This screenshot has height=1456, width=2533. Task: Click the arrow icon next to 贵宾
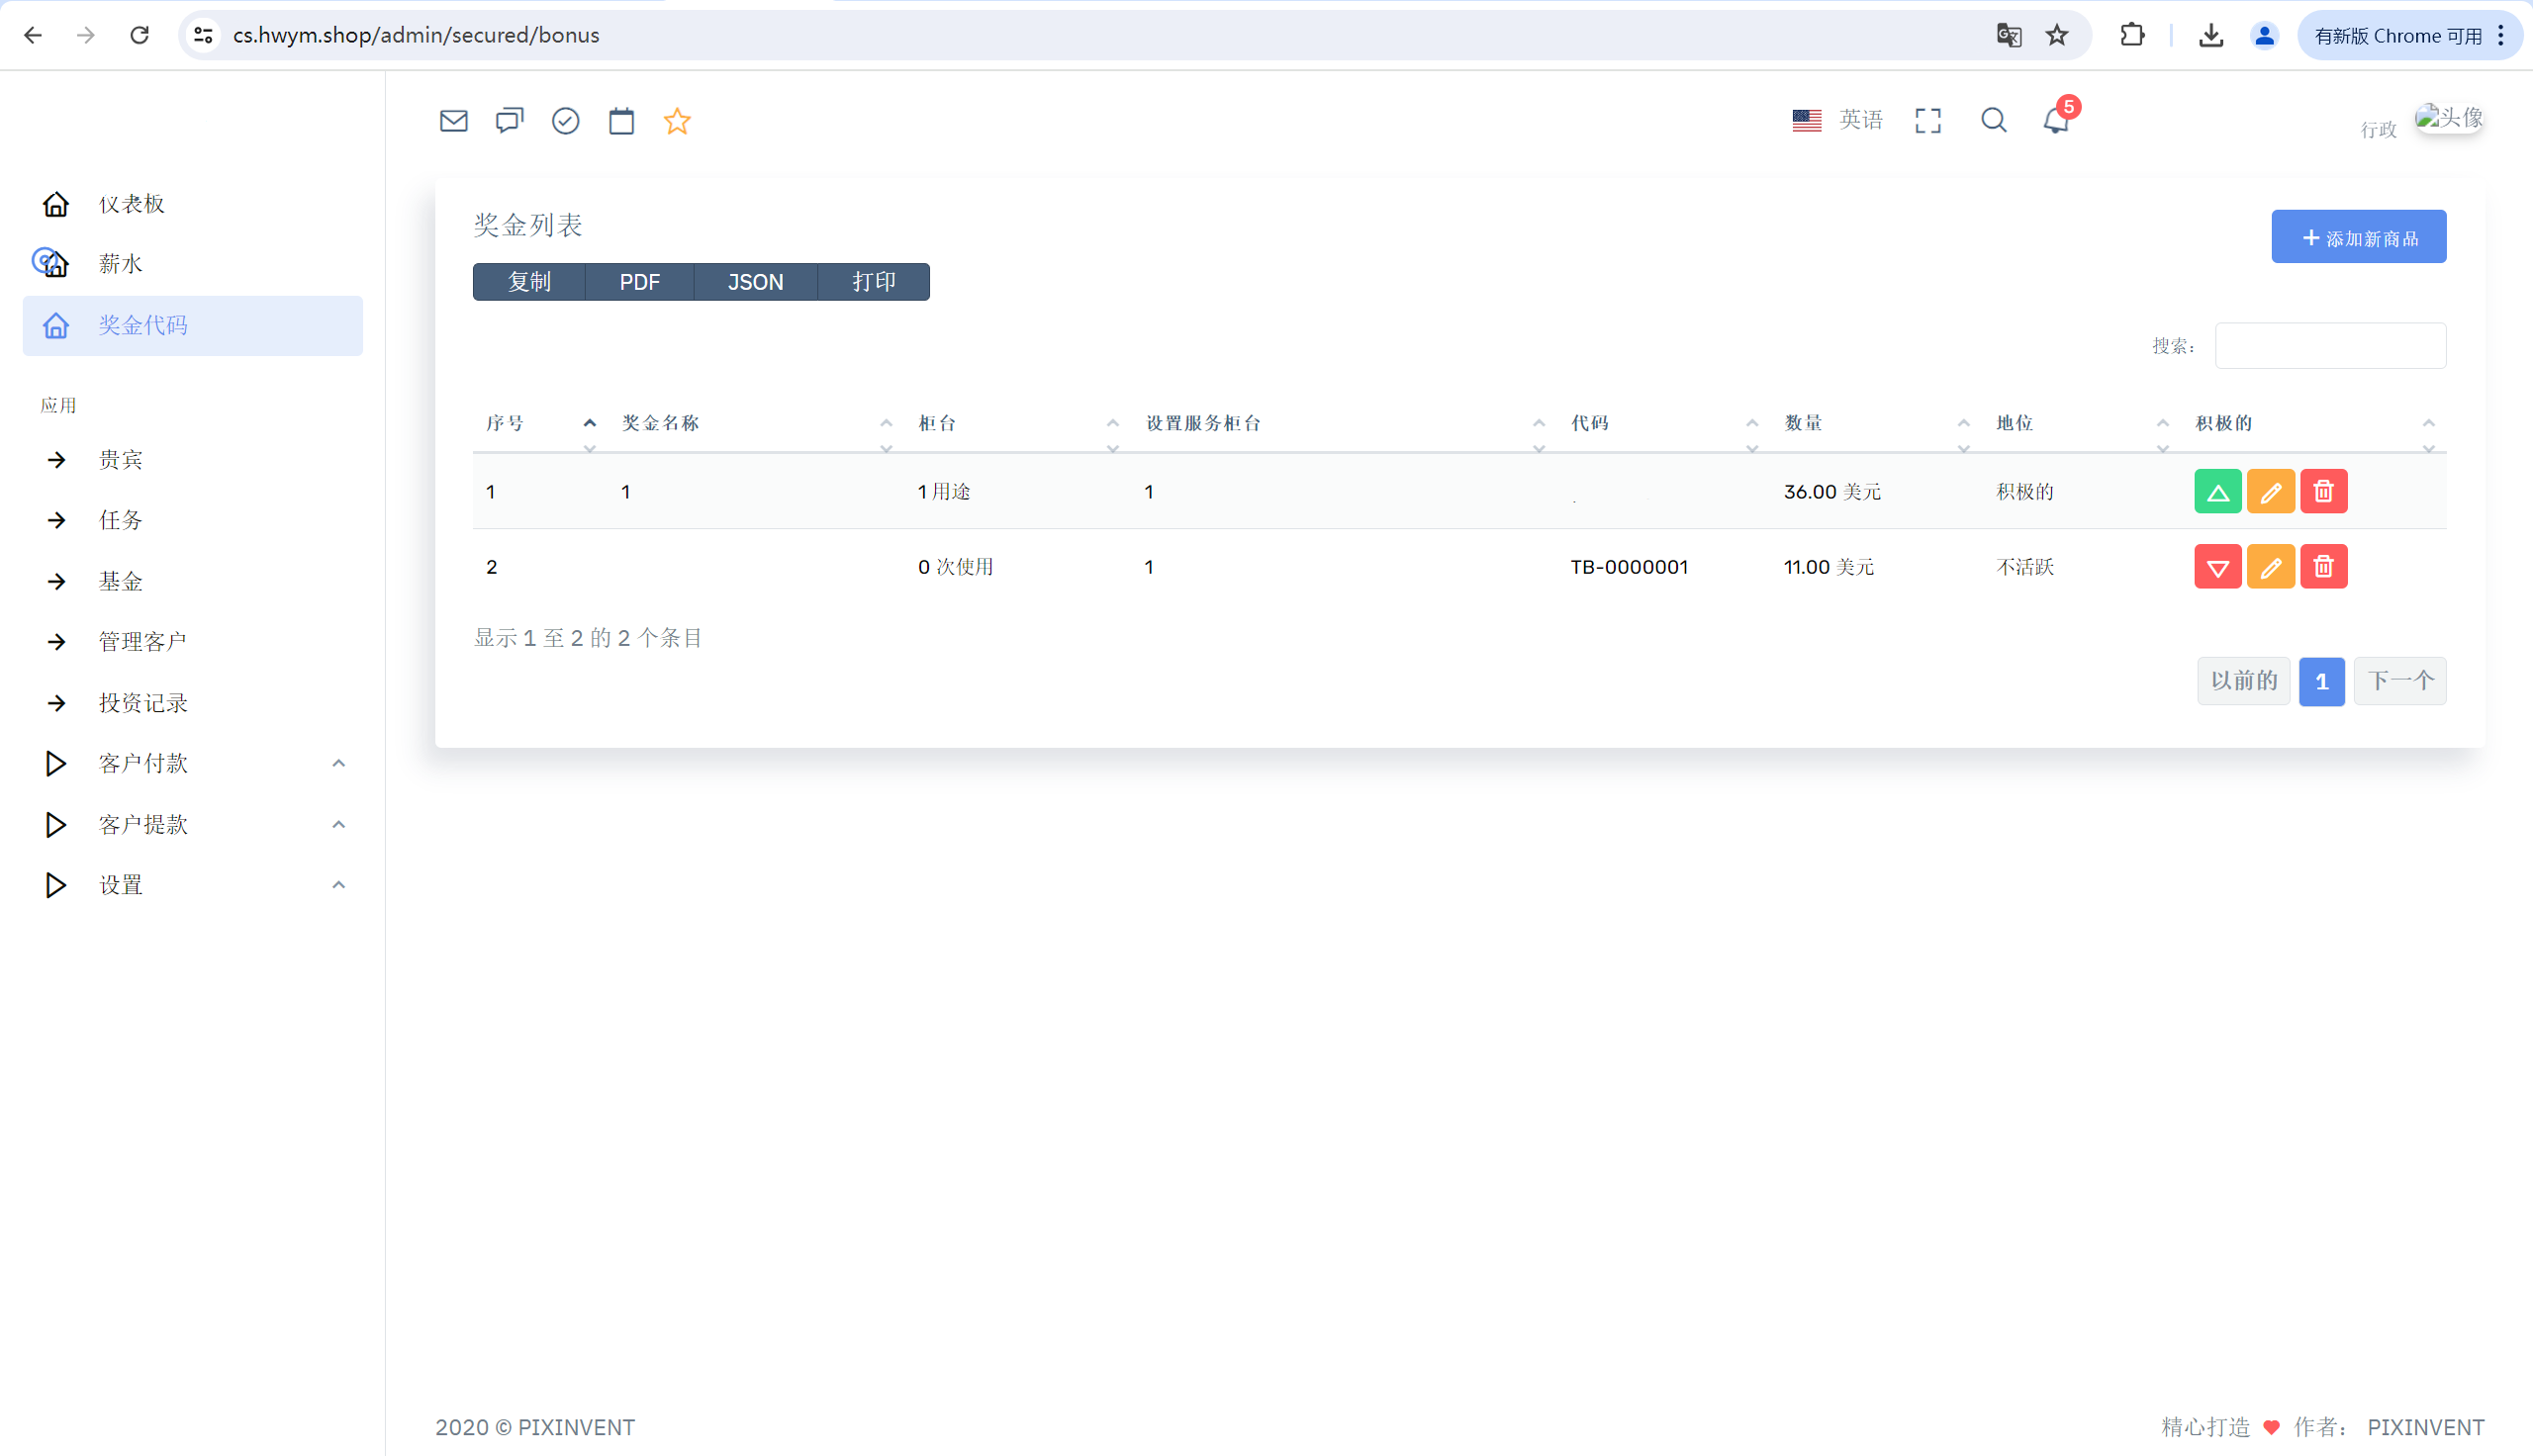click(x=56, y=460)
